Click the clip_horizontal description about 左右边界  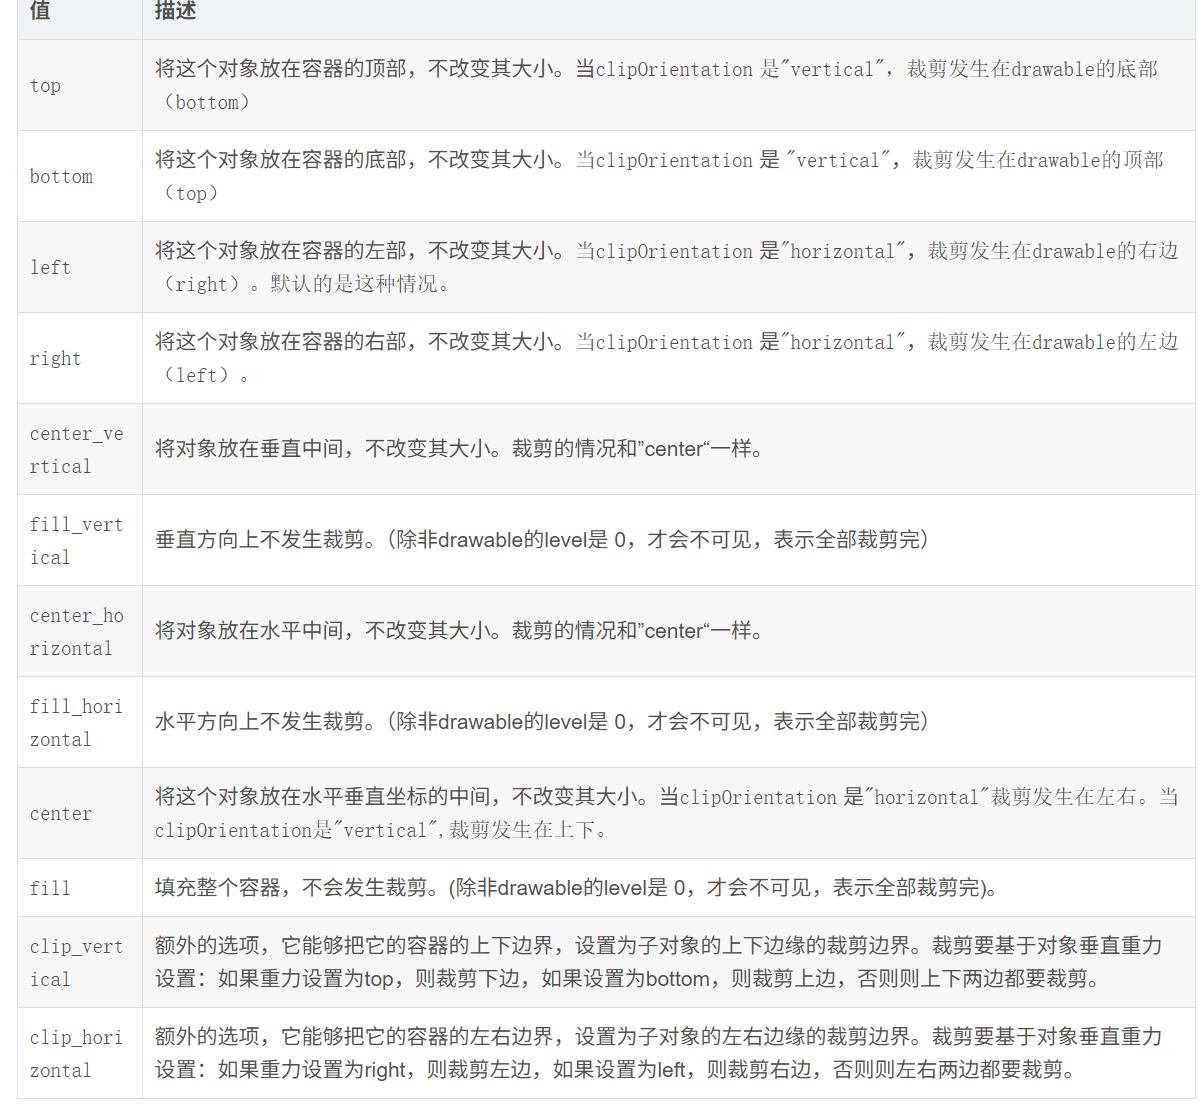coord(658,1053)
